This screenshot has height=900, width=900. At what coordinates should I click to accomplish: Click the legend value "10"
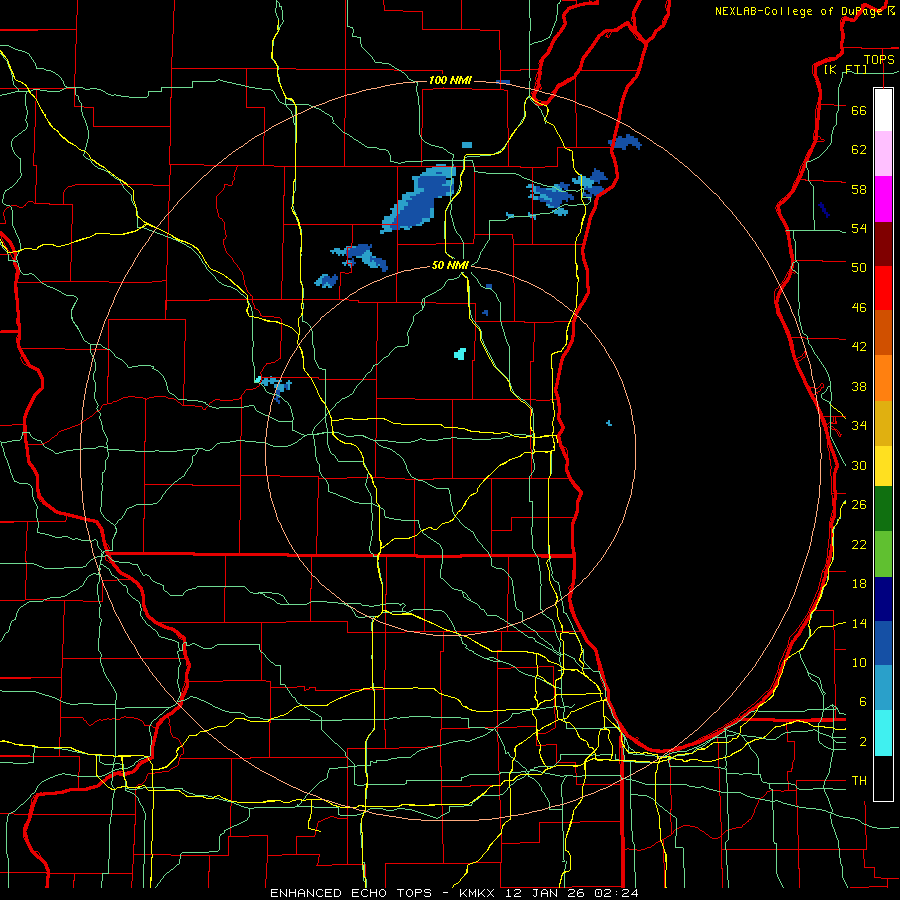click(x=859, y=662)
